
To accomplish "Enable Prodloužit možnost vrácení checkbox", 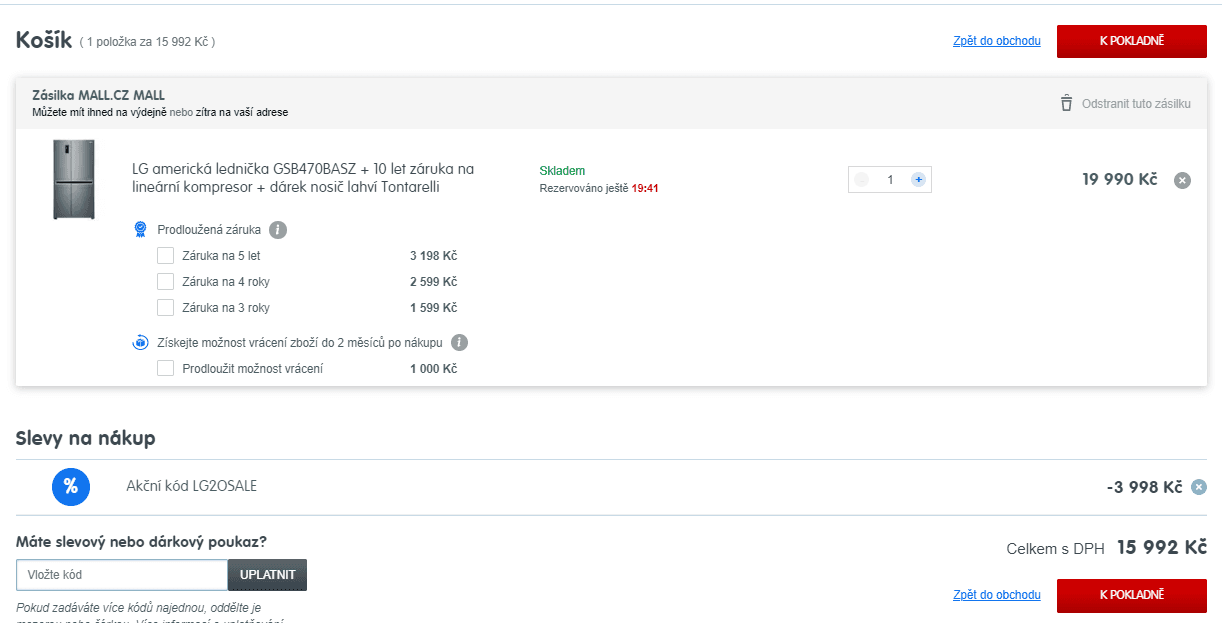I will coord(166,369).
